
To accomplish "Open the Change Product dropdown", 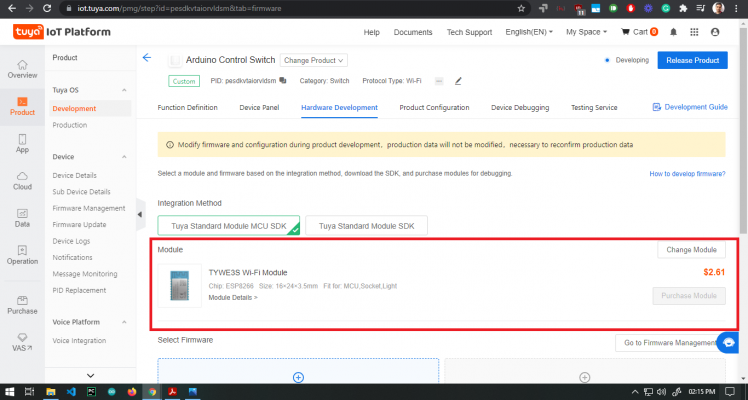I will 313,60.
